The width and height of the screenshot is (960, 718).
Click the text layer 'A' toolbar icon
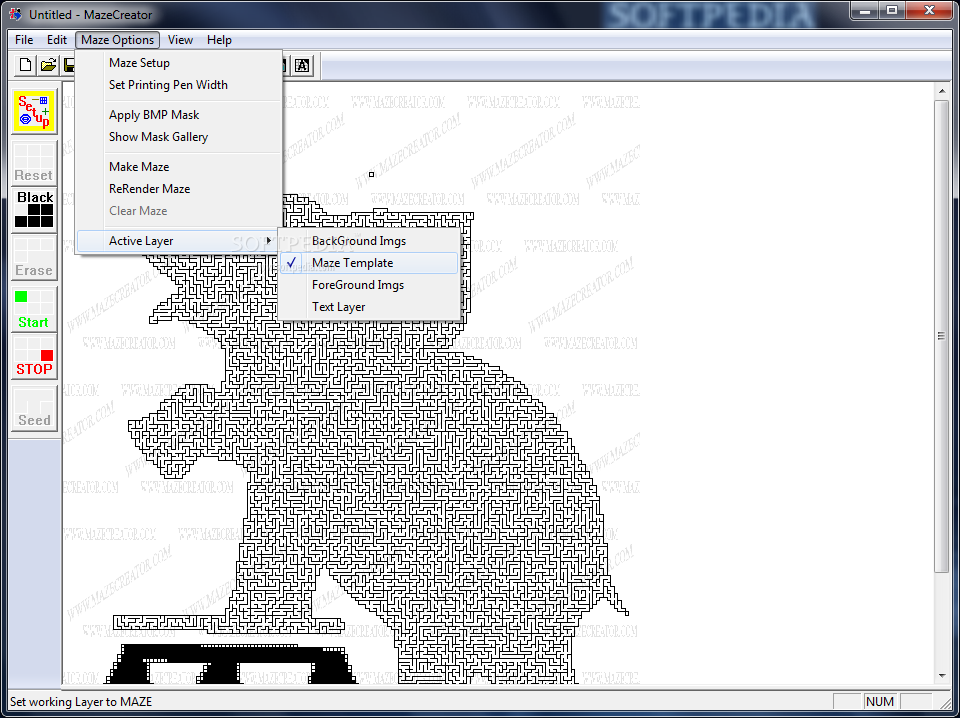pyautogui.click(x=302, y=65)
